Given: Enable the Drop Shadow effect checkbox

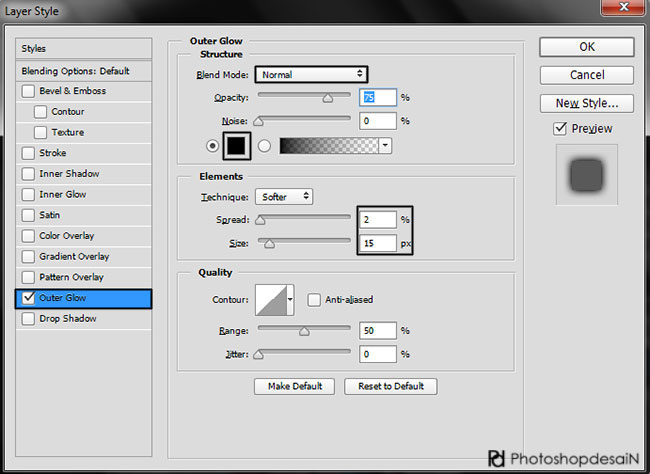Looking at the screenshot, I should pos(28,319).
